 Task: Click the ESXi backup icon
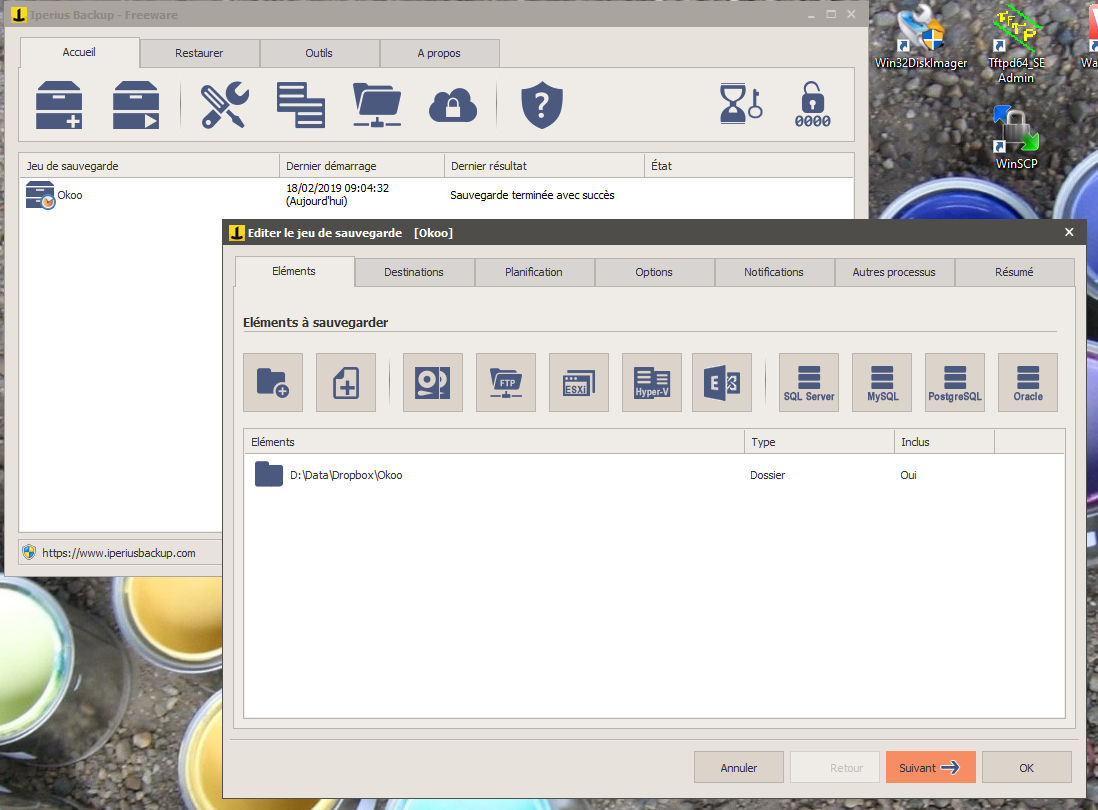(x=579, y=382)
